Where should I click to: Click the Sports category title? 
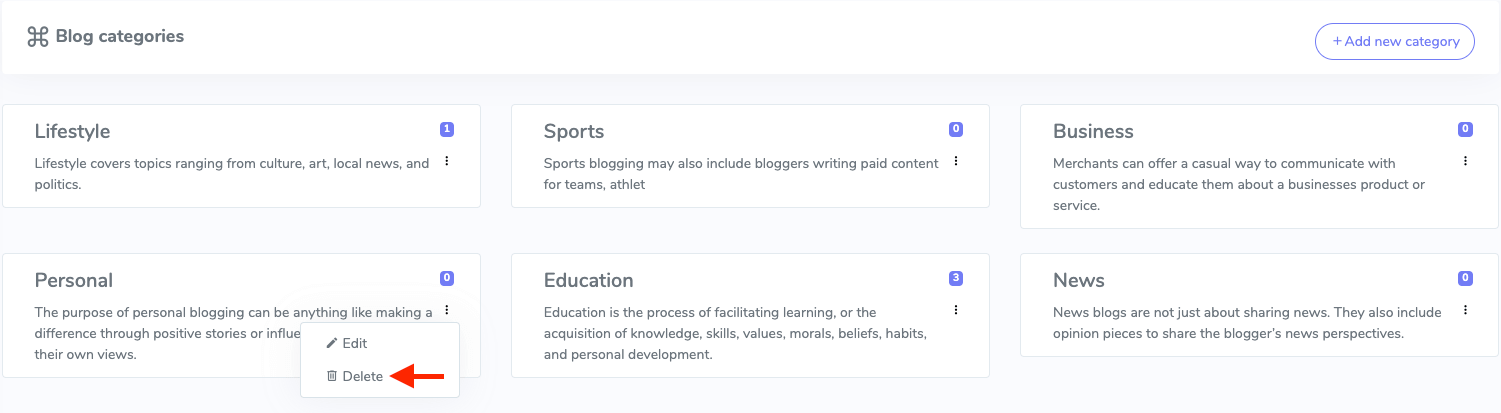click(574, 131)
